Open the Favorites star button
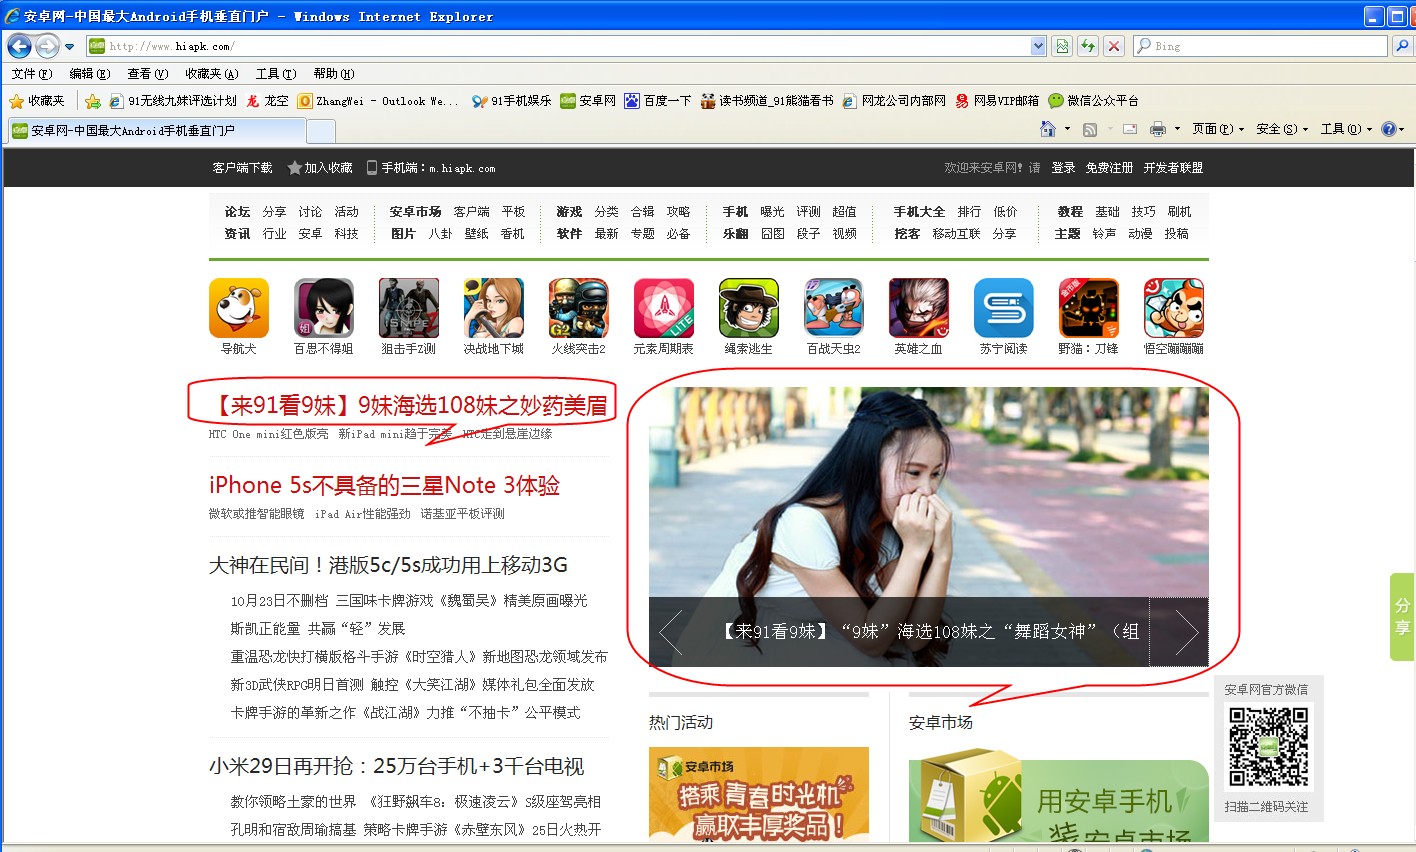Screen dimensions: 1416x852 [37, 101]
